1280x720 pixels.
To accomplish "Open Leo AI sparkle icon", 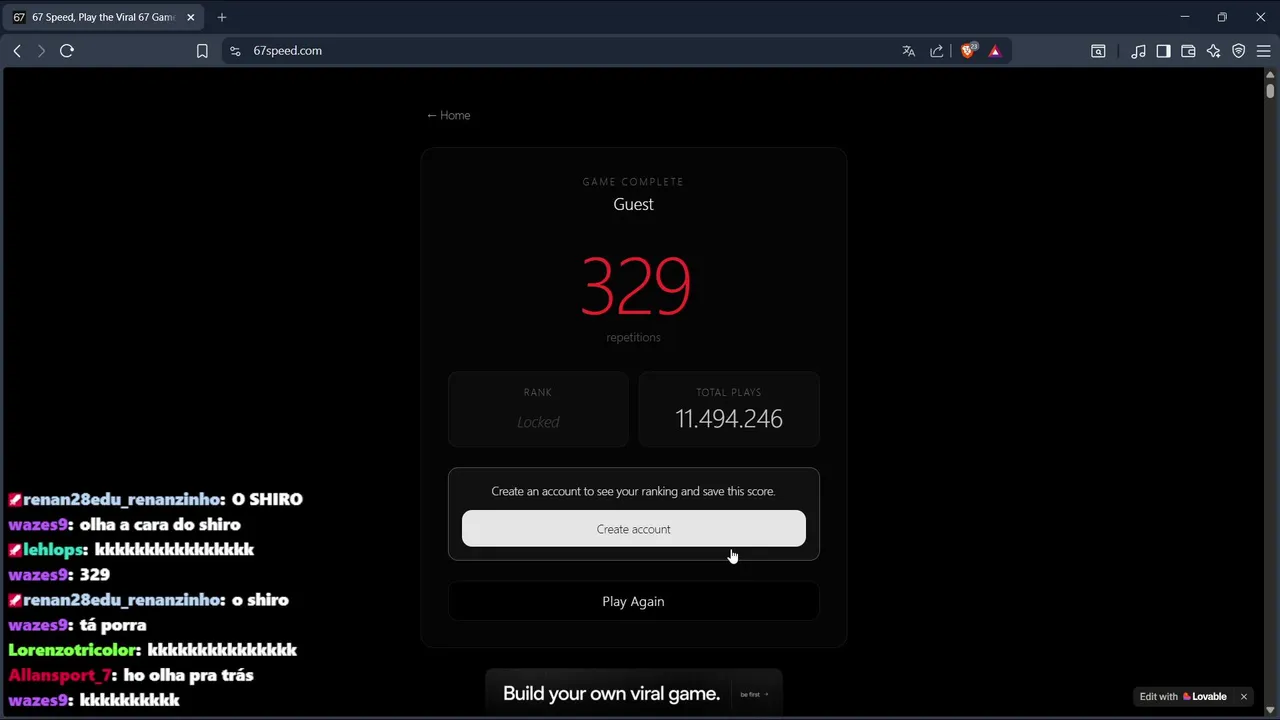I will click(1213, 51).
